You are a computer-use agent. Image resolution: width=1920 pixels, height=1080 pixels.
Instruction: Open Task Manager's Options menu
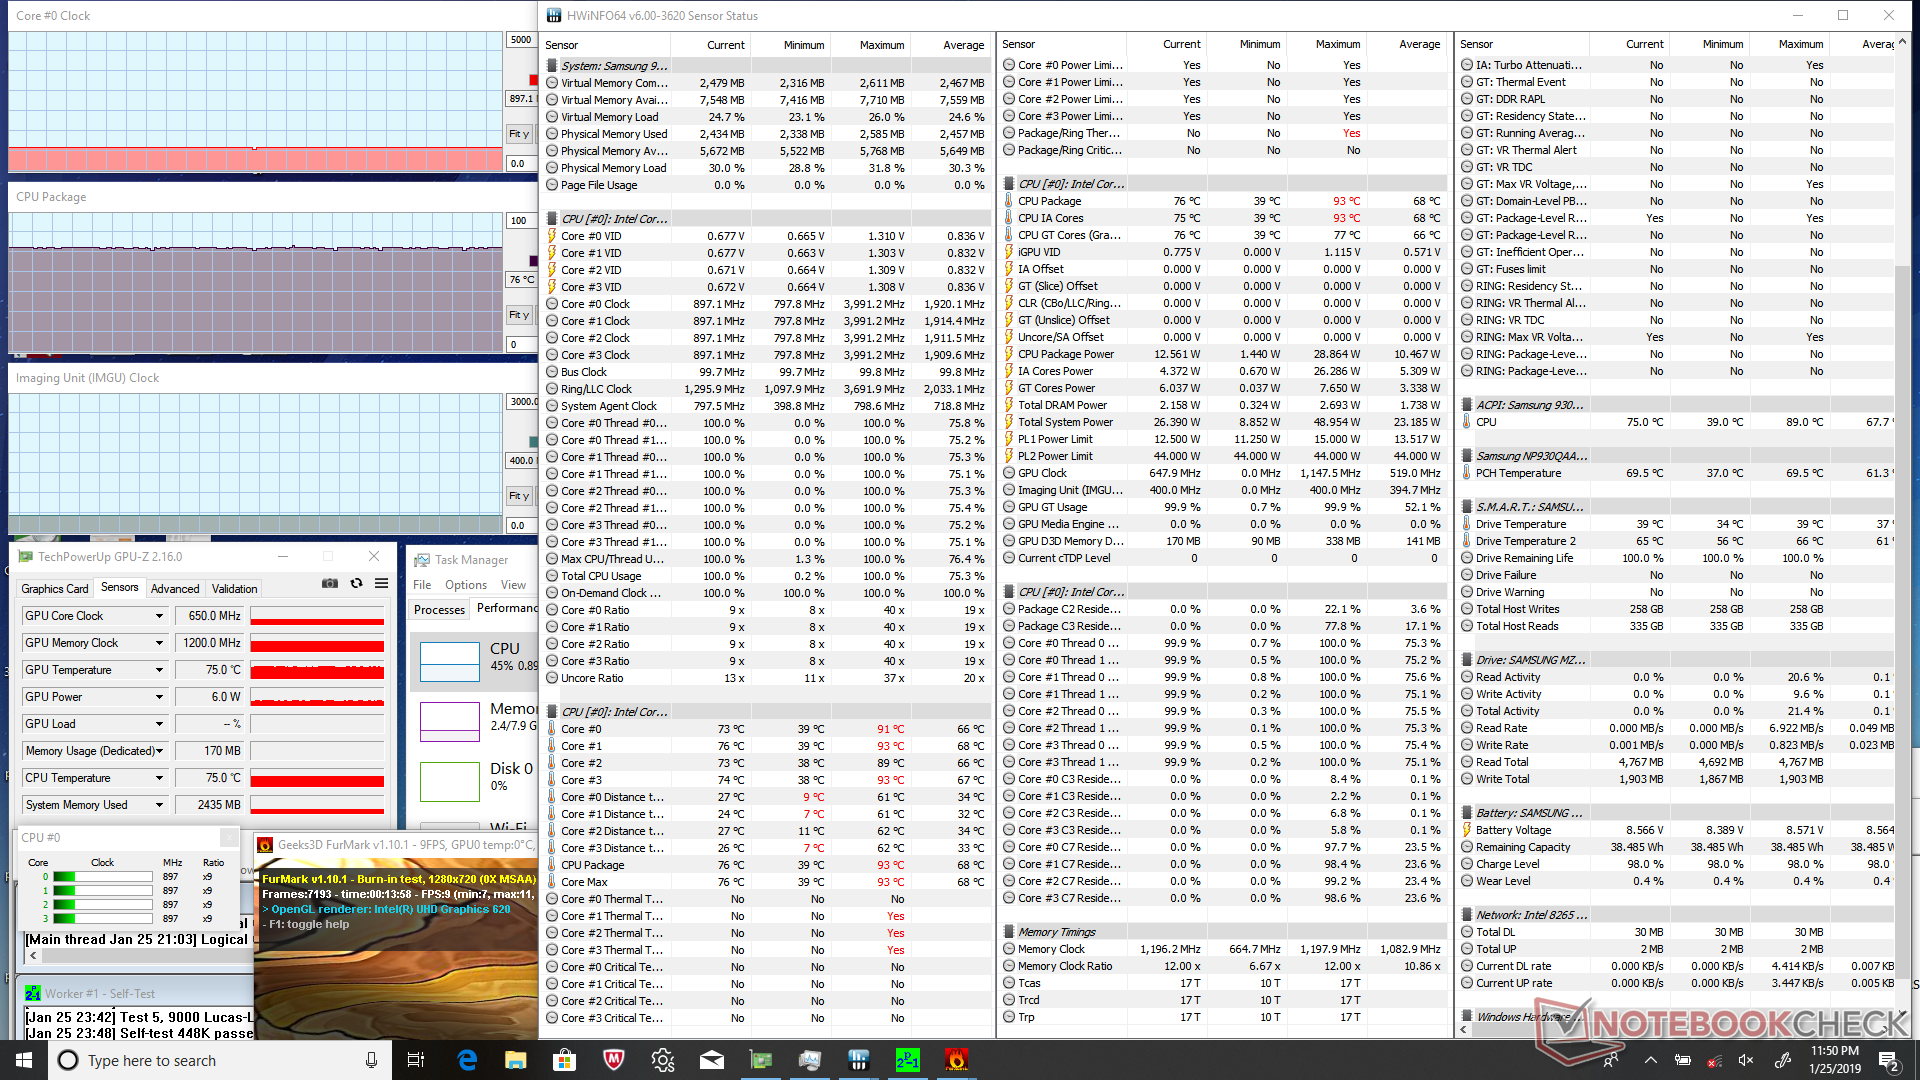coord(466,585)
